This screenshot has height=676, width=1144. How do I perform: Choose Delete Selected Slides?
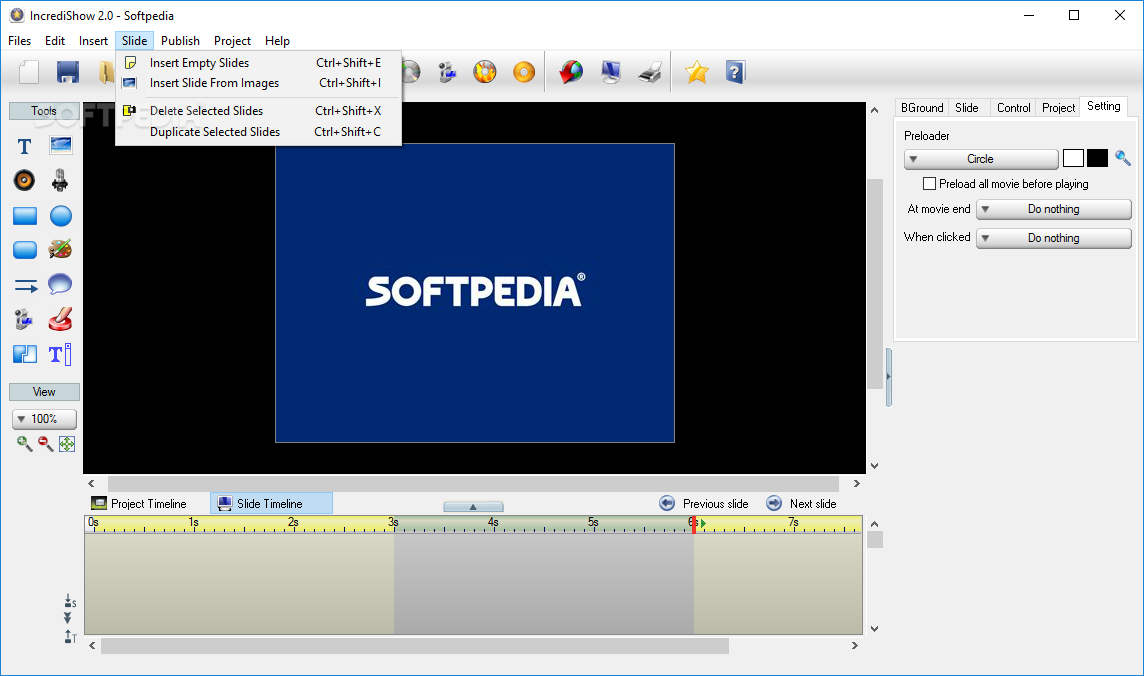[258, 111]
